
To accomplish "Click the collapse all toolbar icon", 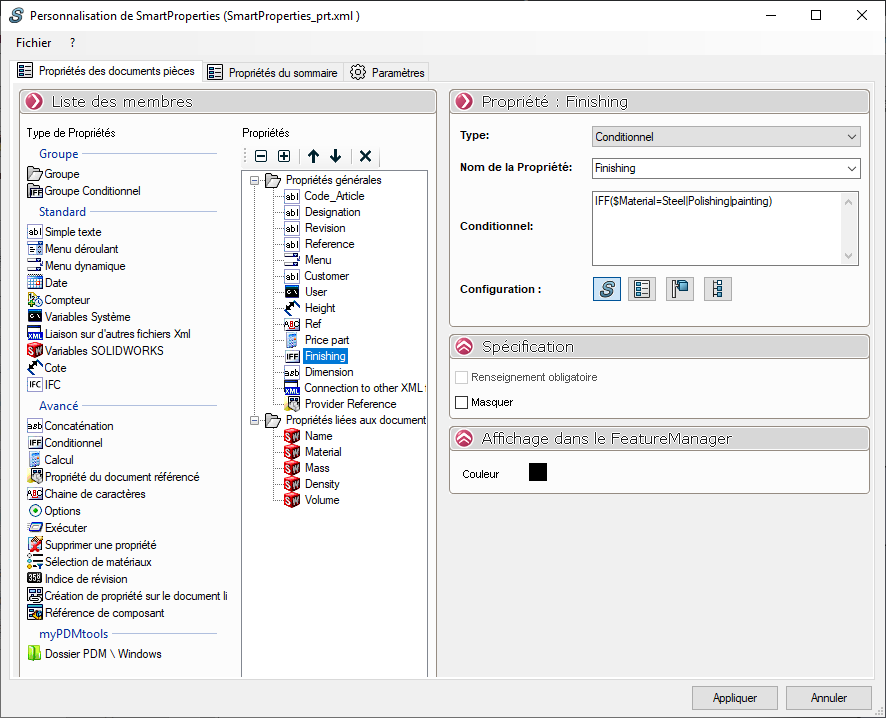I will pyautogui.click(x=261, y=156).
